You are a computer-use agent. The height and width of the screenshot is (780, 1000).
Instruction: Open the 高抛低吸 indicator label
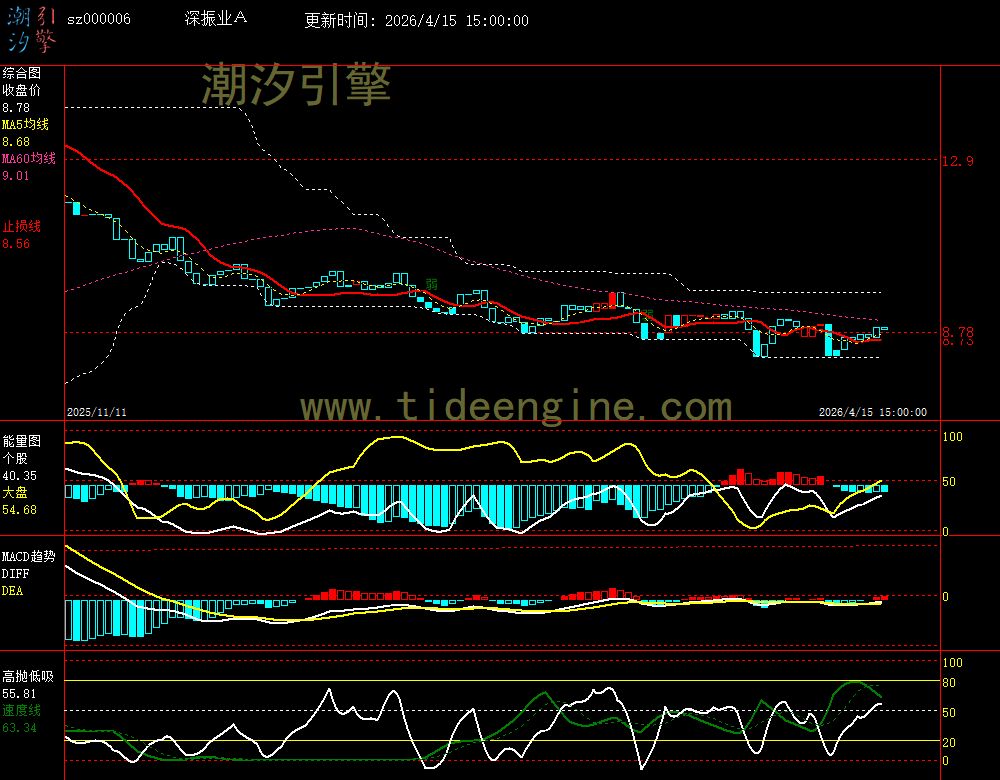28,676
